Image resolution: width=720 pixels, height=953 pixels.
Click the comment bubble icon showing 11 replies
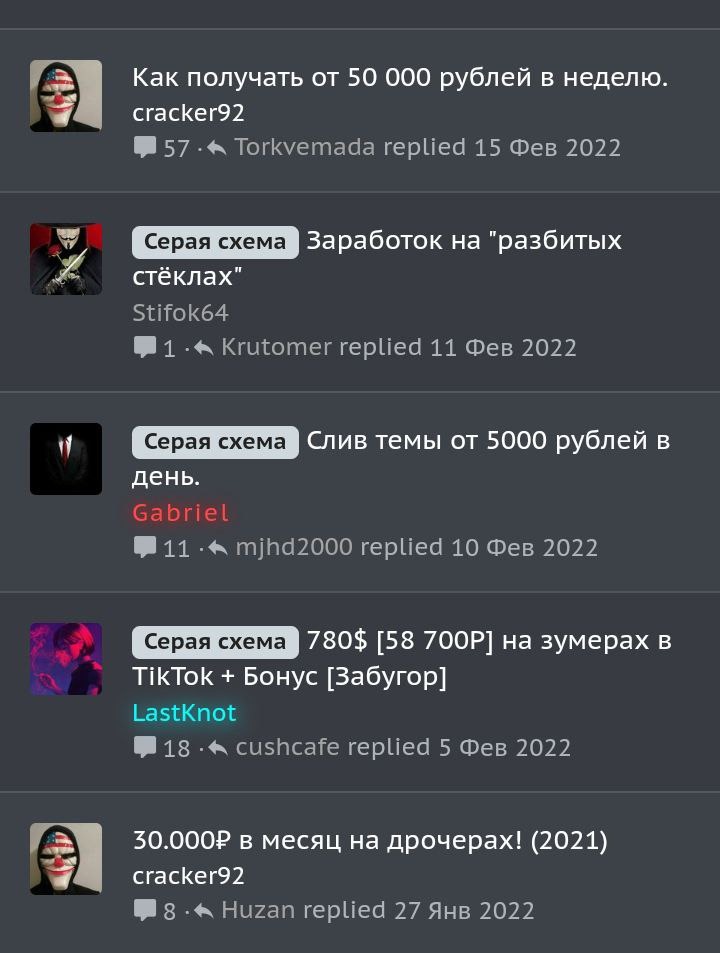pyautogui.click(x=145, y=548)
